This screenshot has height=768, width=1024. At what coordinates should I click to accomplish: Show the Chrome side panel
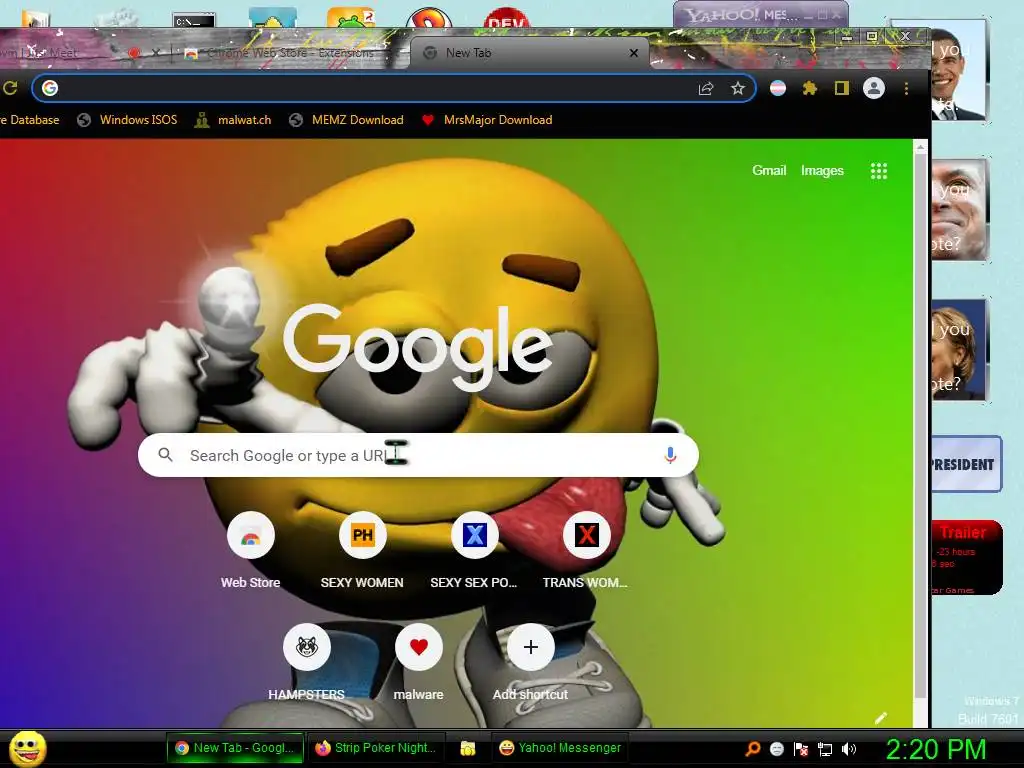coord(842,88)
